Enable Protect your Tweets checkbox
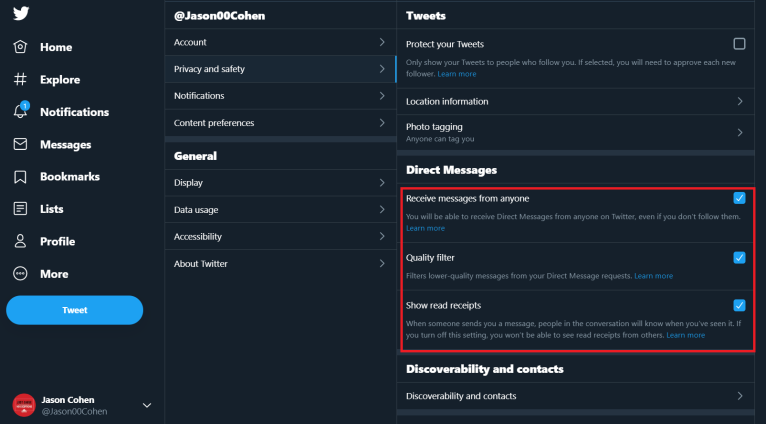766x424 pixels. coord(739,44)
